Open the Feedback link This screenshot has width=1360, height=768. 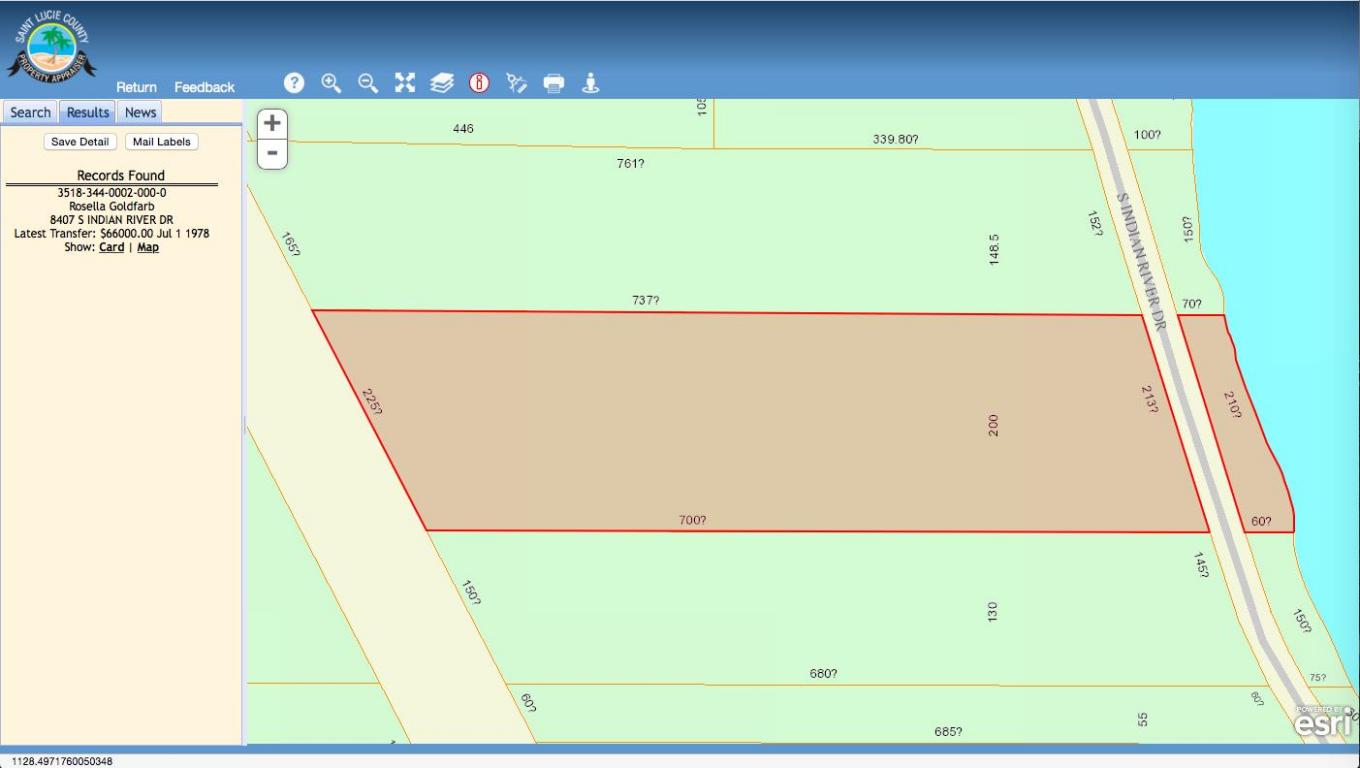click(x=204, y=87)
